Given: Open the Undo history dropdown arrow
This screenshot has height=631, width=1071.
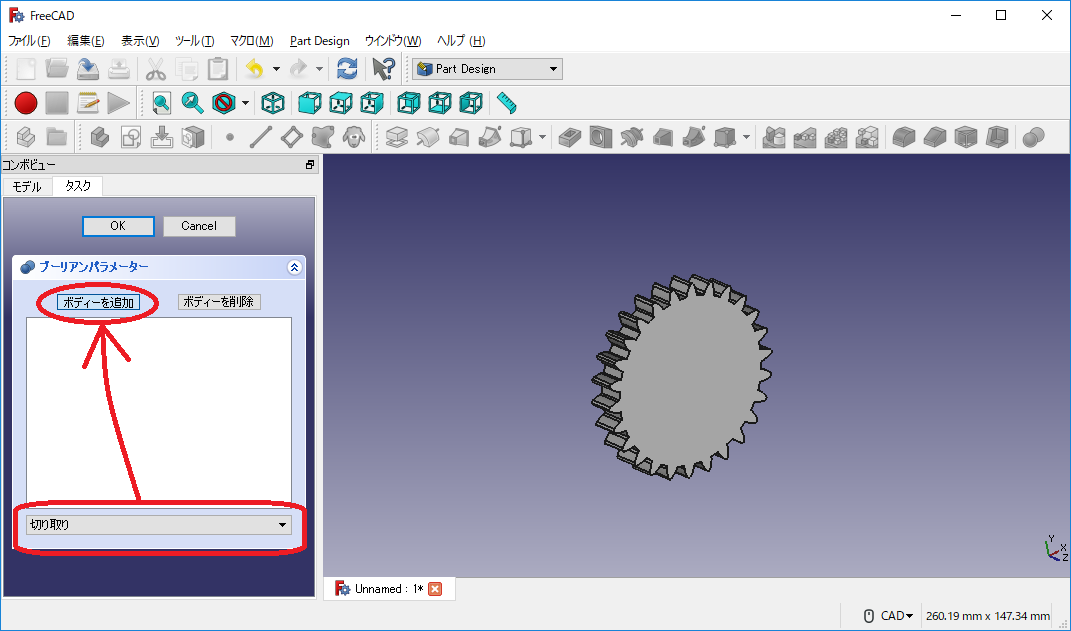Looking at the screenshot, I should pyautogui.click(x=276, y=69).
